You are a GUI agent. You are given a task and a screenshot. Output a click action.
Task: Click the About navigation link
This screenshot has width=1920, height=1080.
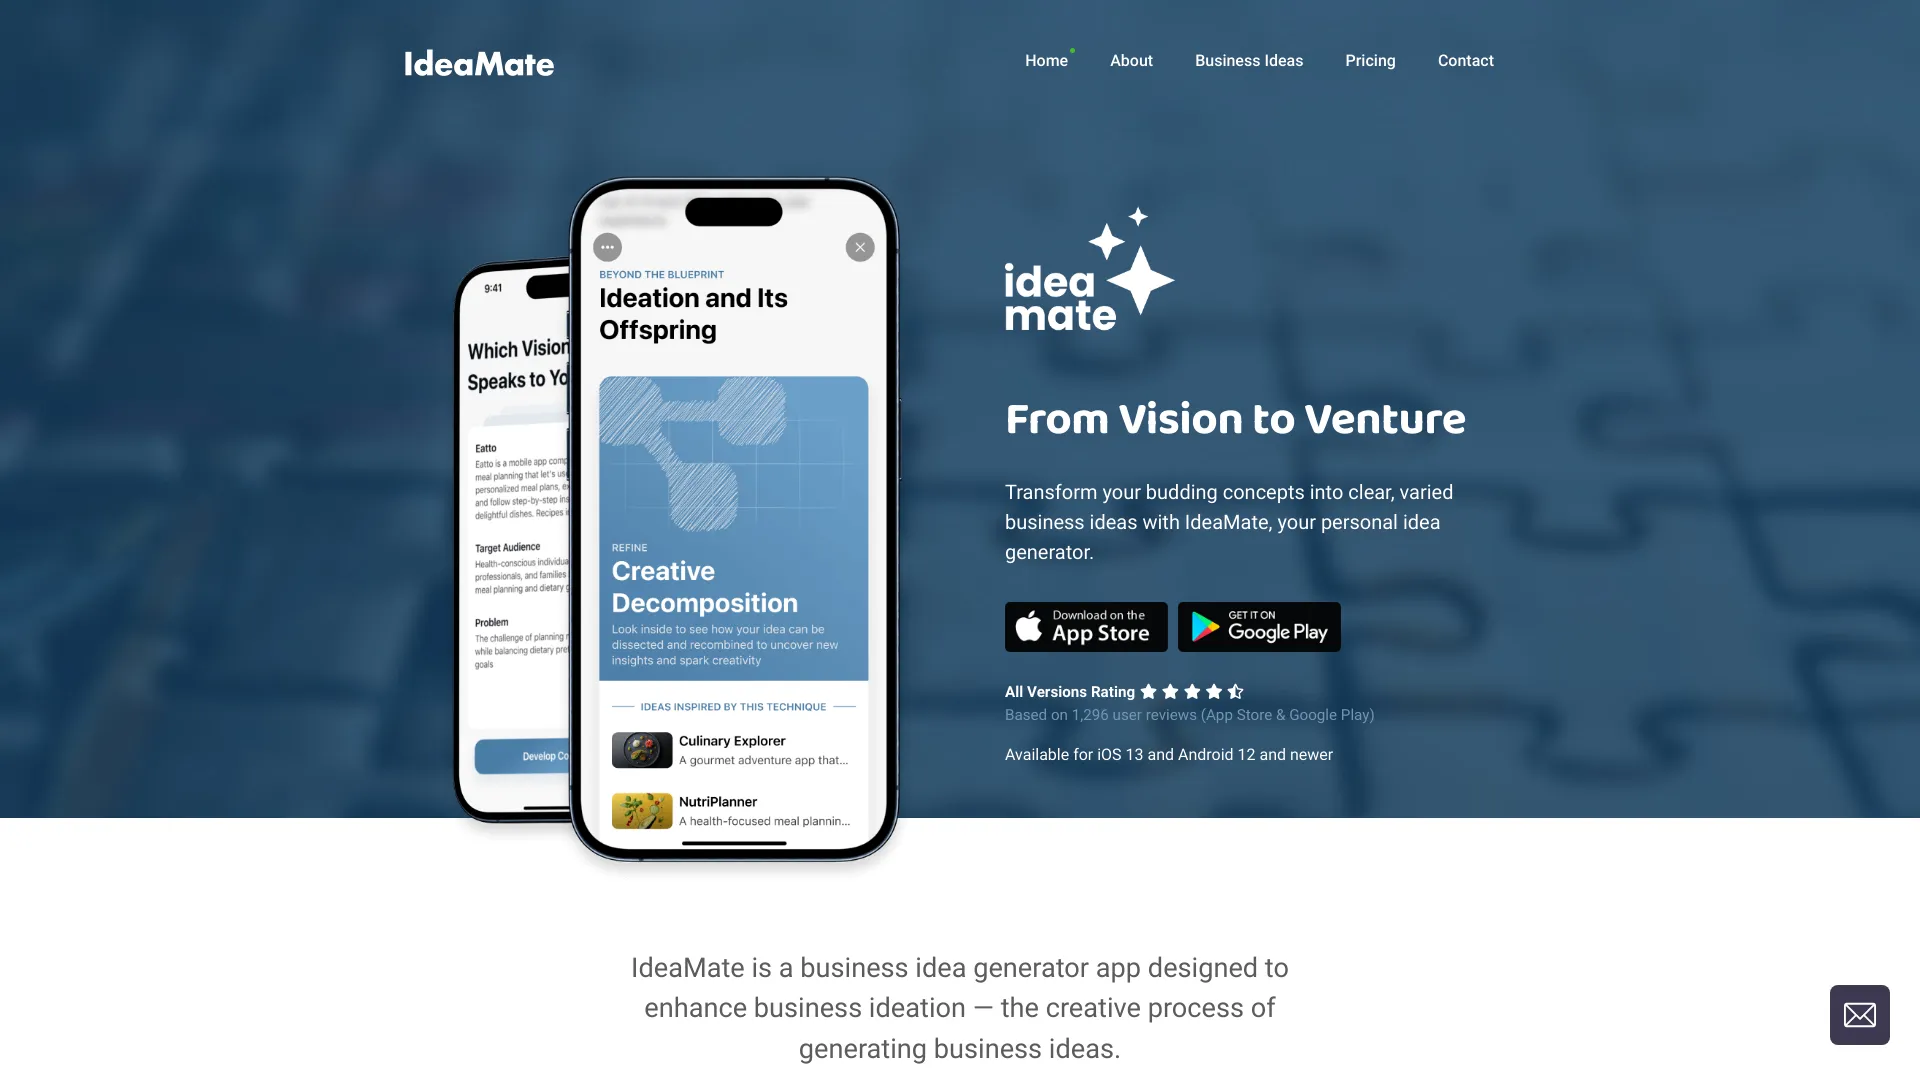tap(1130, 61)
